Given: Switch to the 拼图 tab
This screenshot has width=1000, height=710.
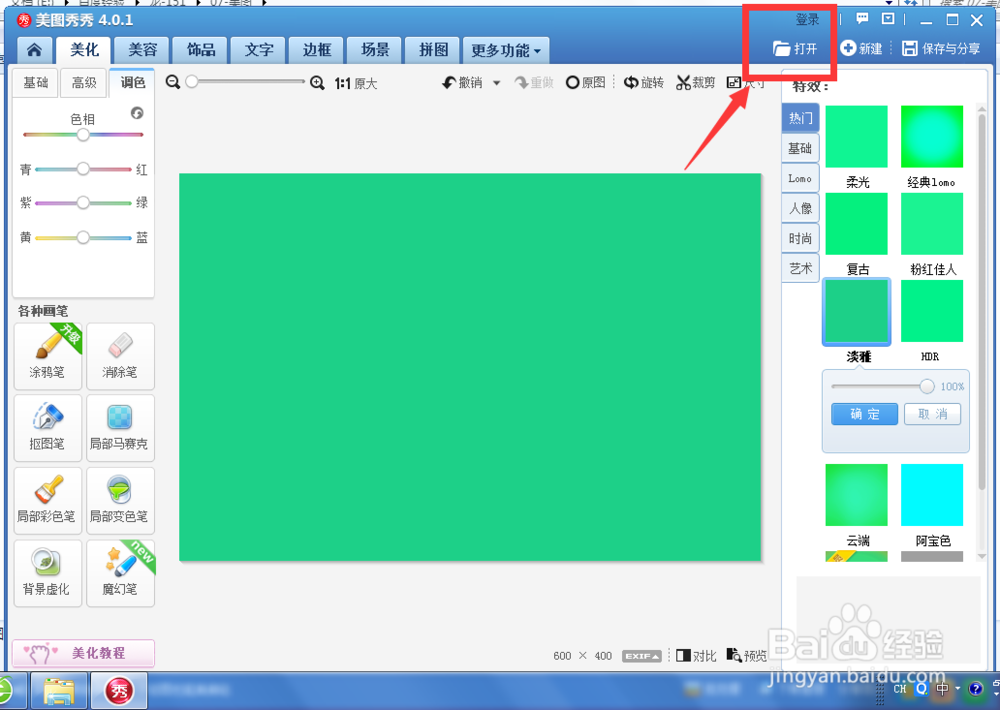Looking at the screenshot, I should (433, 50).
